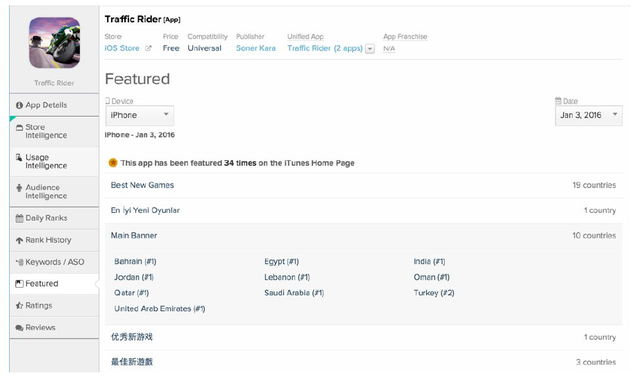Click the Turkey (#2) country link

pyautogui.click(x=434, y=293)
